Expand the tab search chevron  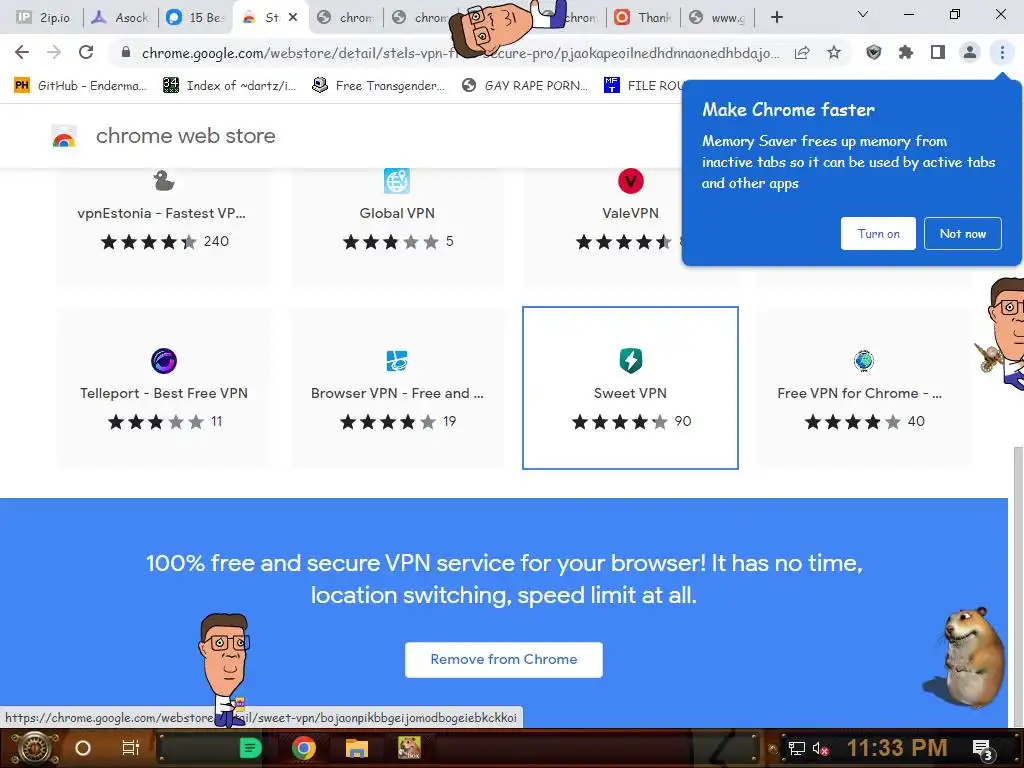tap(863, 14)
